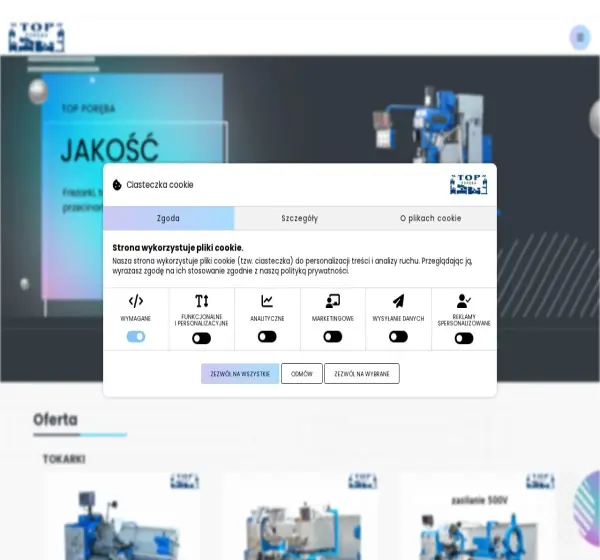The height and width of the screenshot is (560, 600).
Task: Switch to the Szczegóły tab
Action: (x=300, y=218)
